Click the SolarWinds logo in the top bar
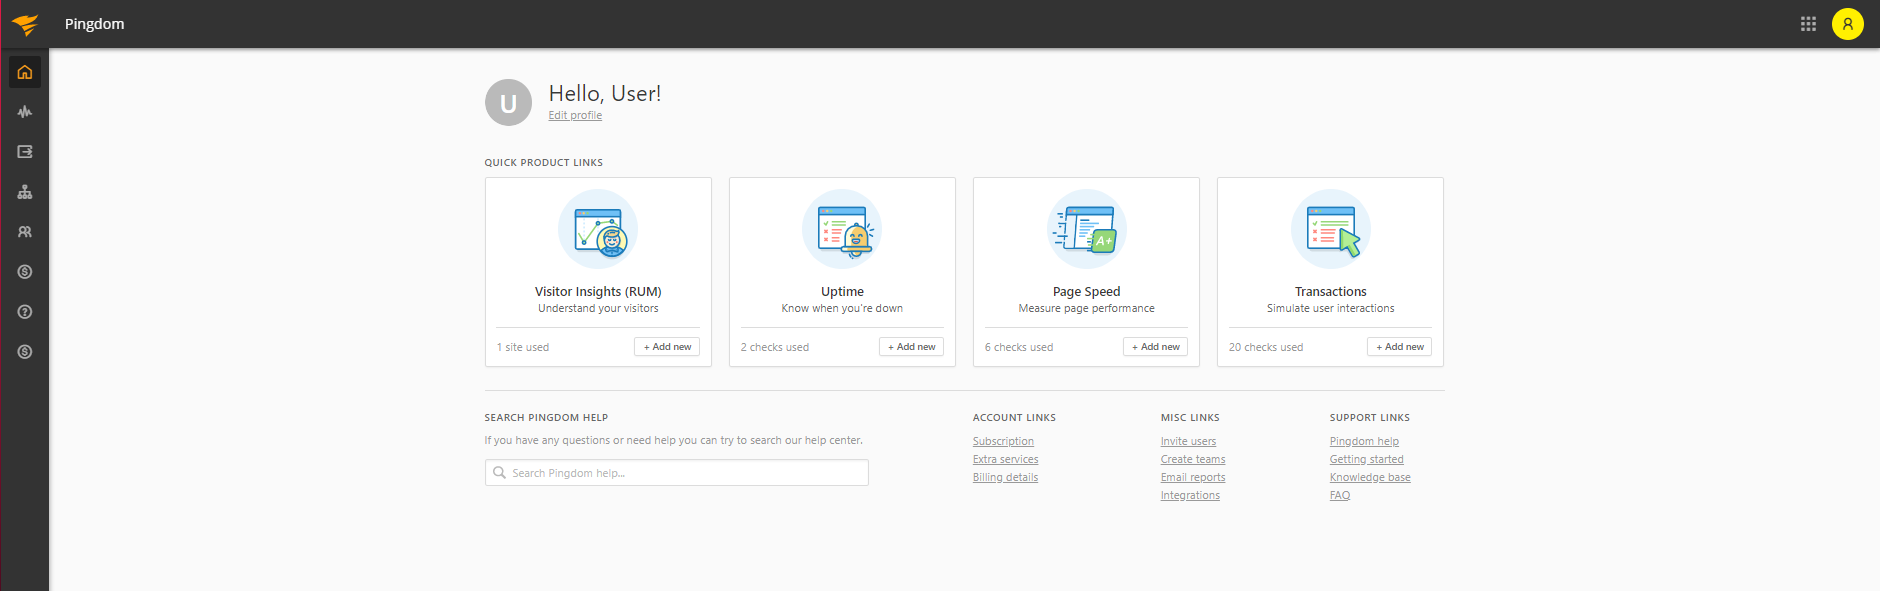This screenshot has height=591, width=1880. click(x=25, y=24)
